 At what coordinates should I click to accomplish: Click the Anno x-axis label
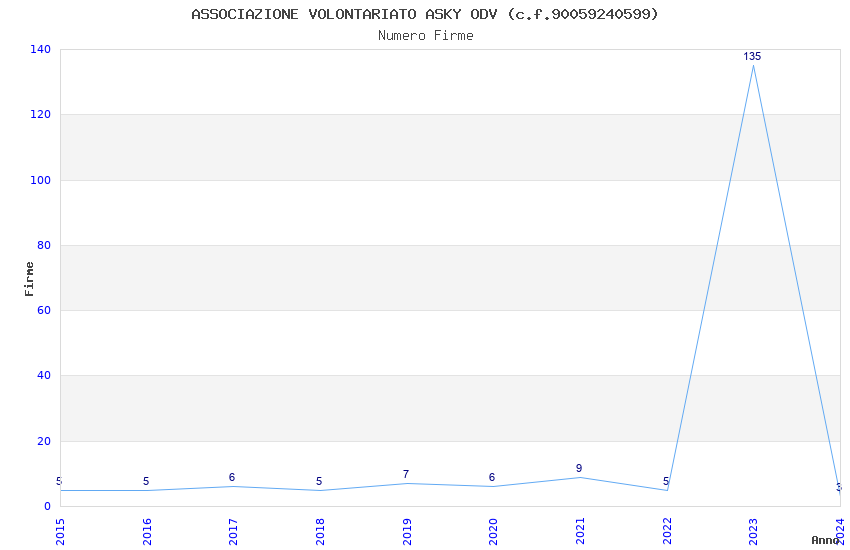[x=825, y=540]
